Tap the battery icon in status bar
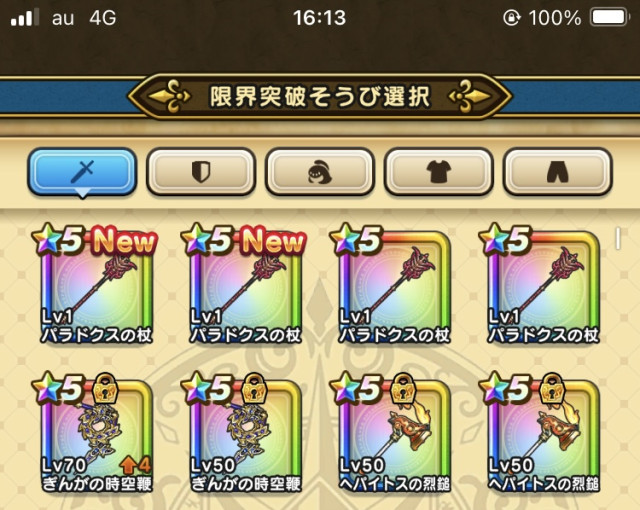 [609, 18]
